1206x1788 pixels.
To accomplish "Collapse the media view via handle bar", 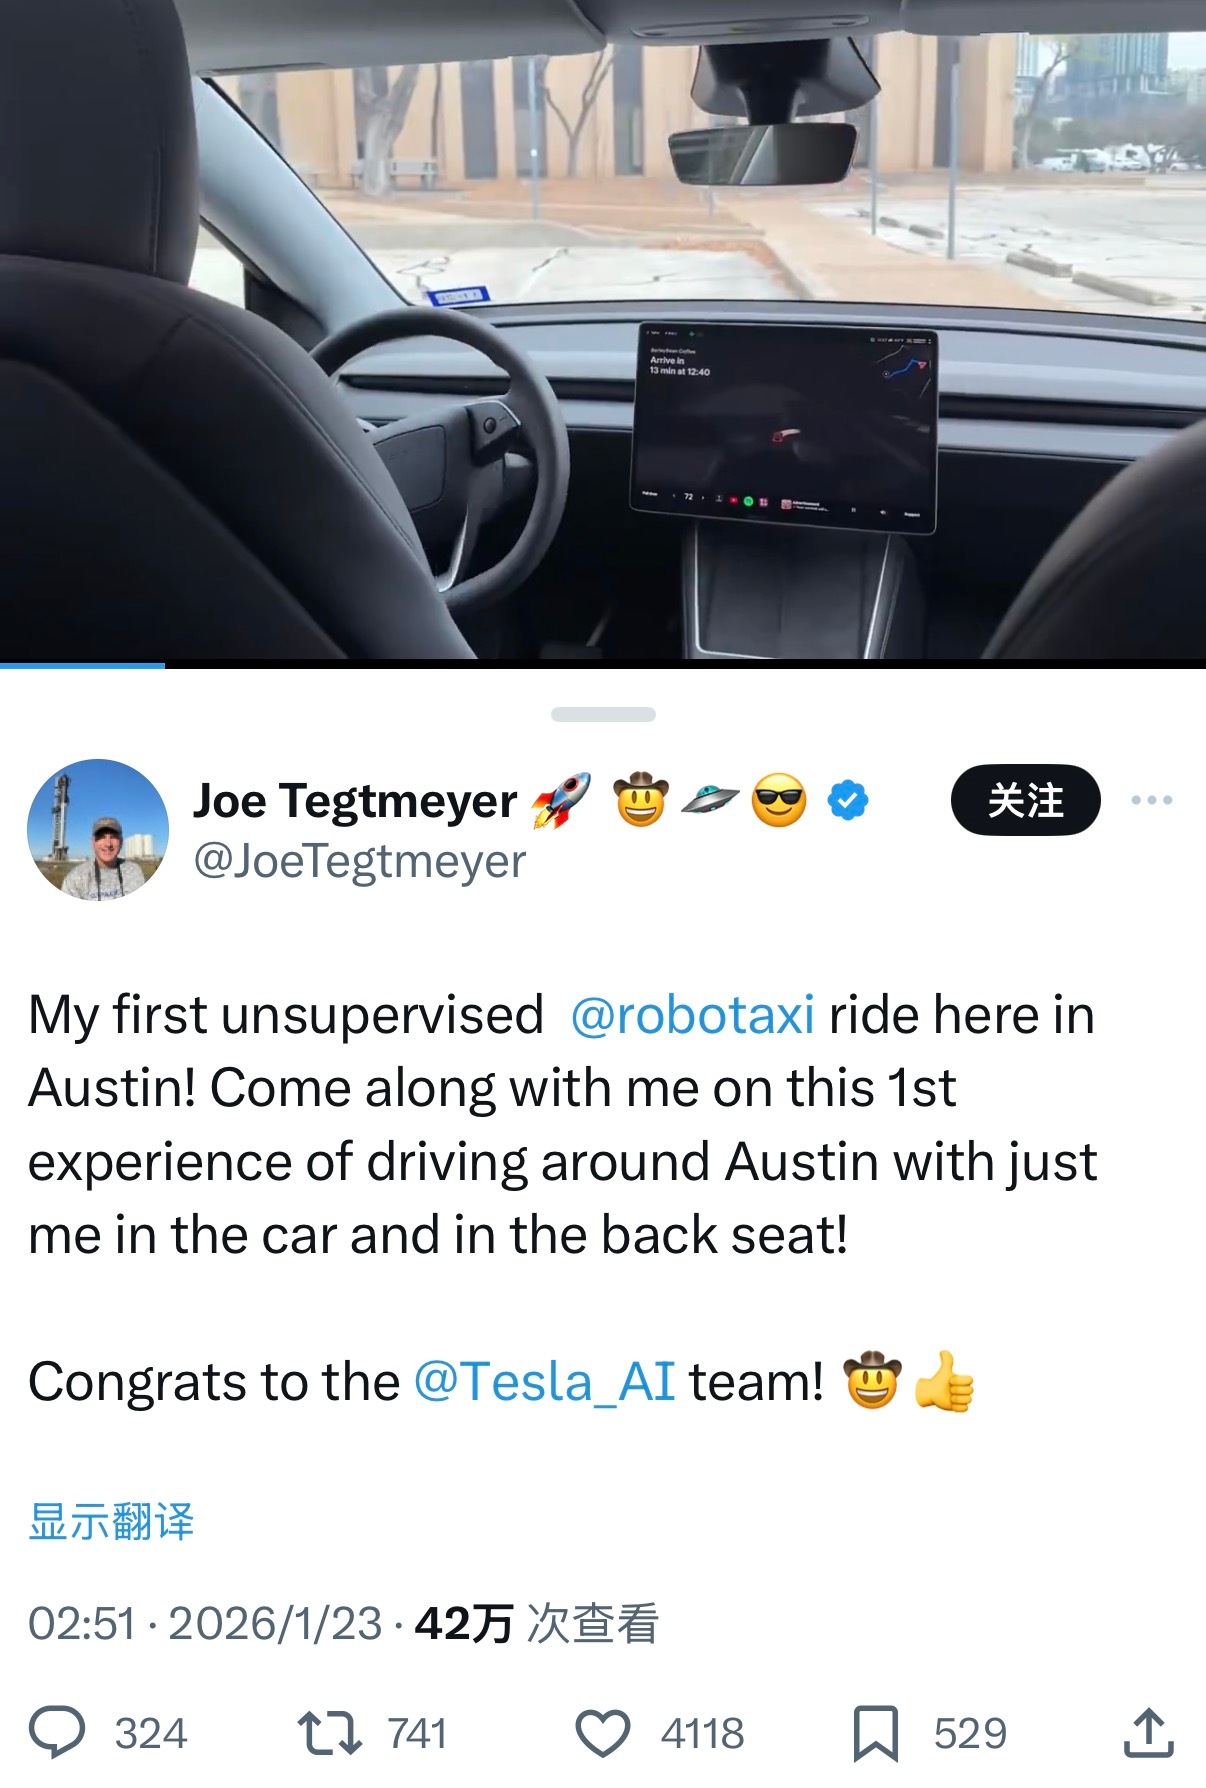I will [x=602, y=713].
